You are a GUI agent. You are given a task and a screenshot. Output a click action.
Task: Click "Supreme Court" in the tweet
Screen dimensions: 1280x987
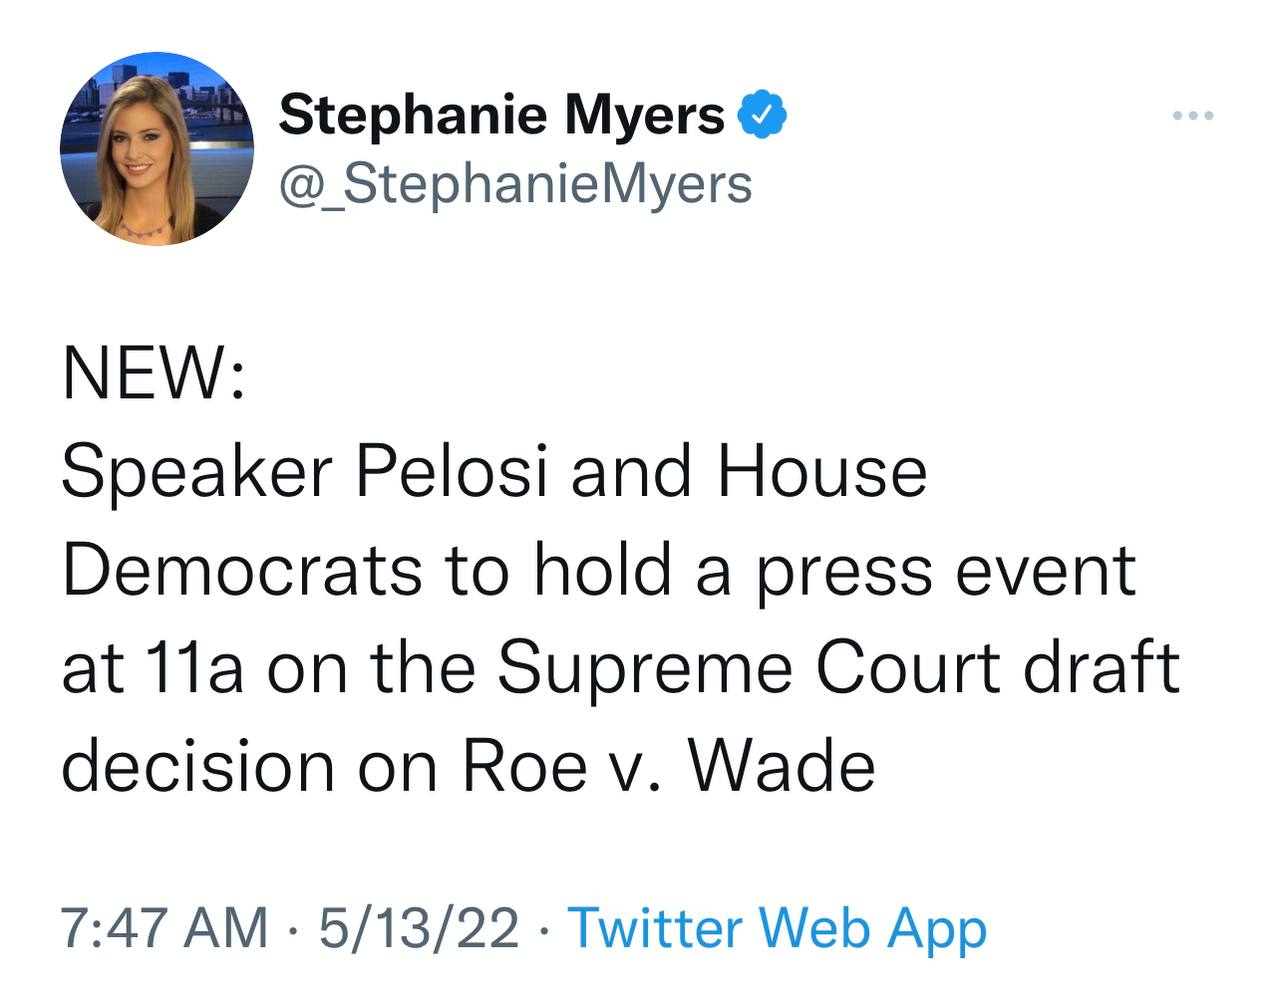pyautogui.click(x=749, y=669)
